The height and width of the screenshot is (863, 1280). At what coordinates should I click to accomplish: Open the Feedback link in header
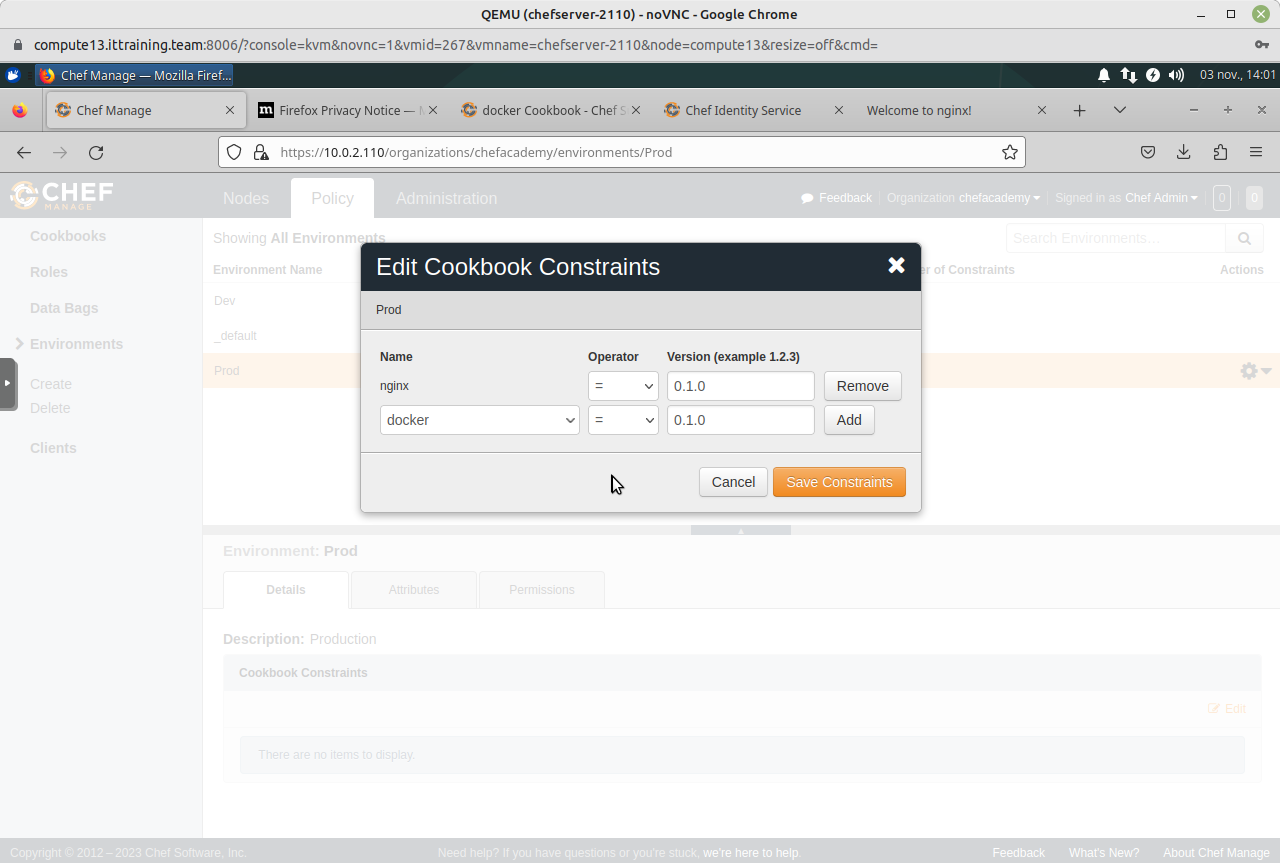(x=837, y=198)
